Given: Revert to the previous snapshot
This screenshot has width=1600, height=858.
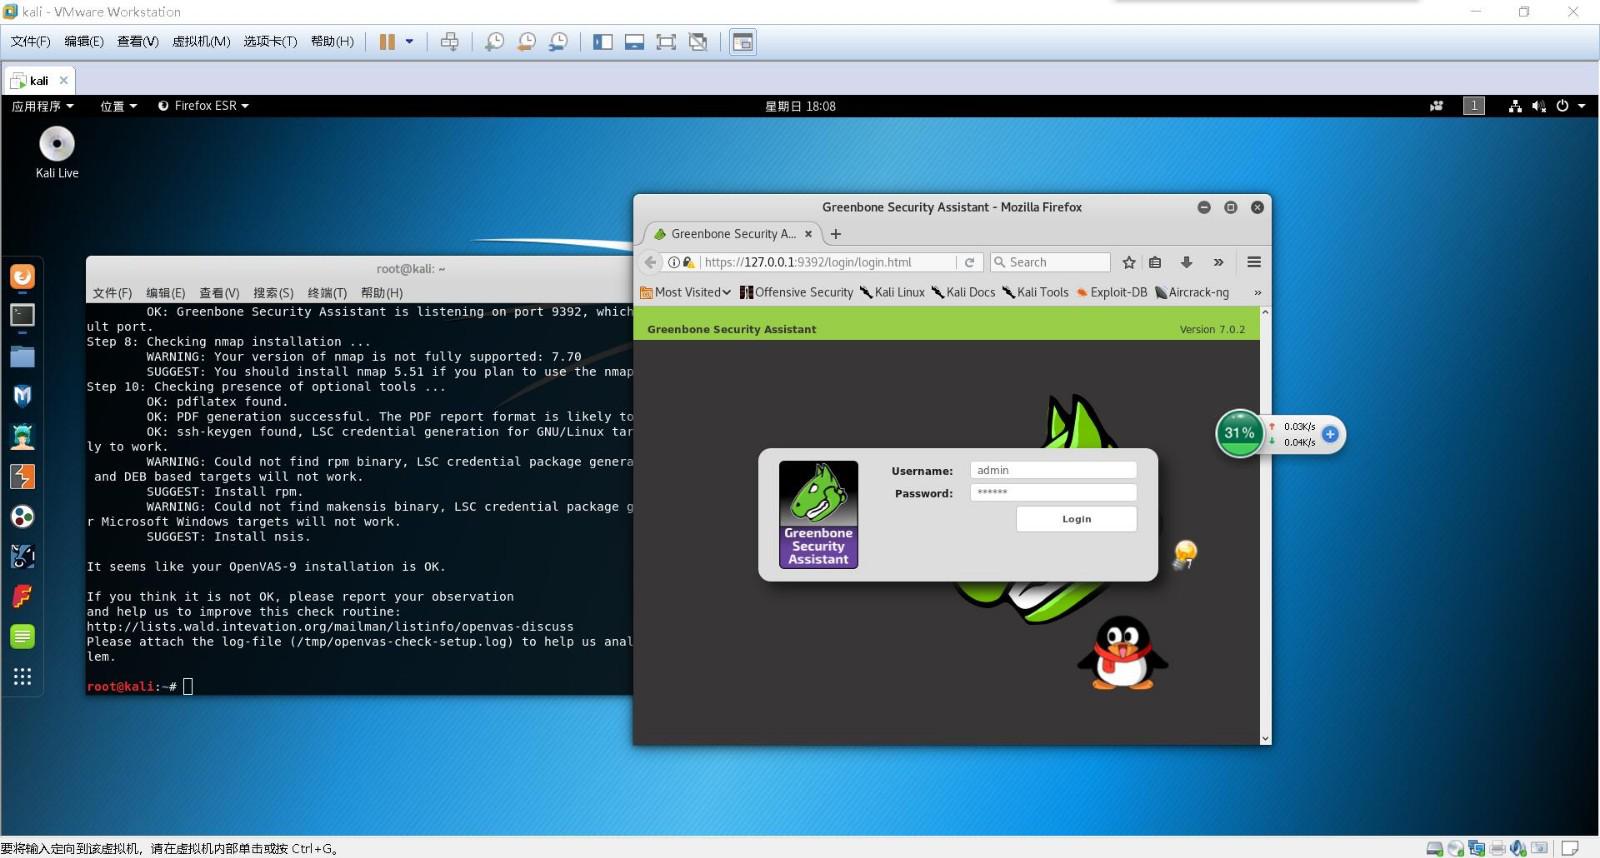Looking at the screenshot, I should (x=526, y=42).
